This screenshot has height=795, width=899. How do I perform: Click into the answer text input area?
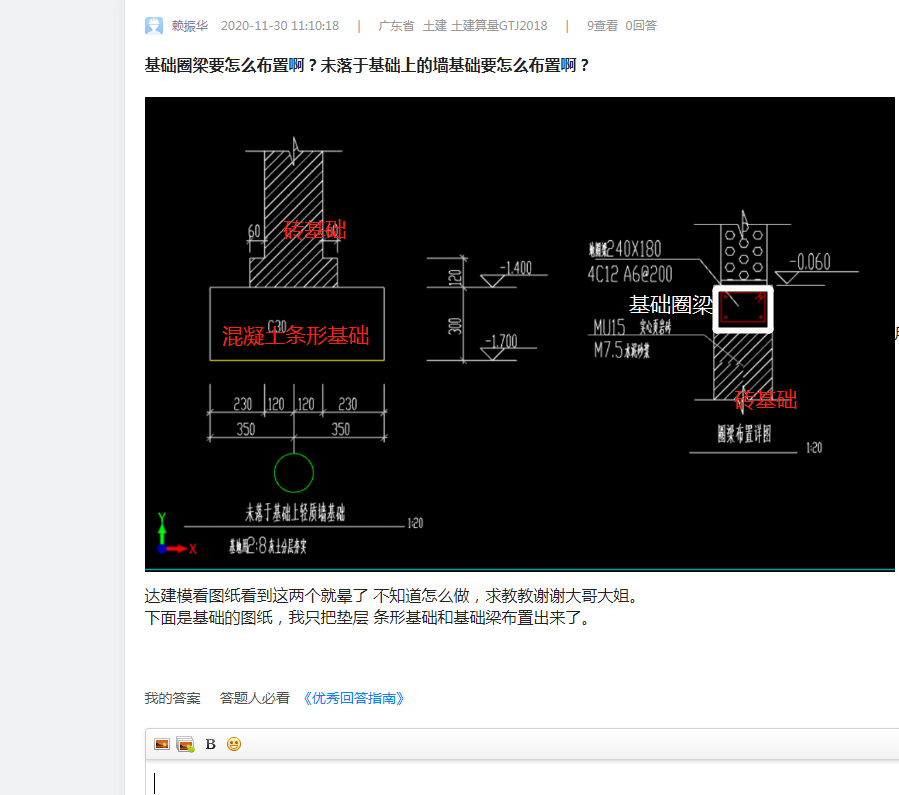[522, 778]
